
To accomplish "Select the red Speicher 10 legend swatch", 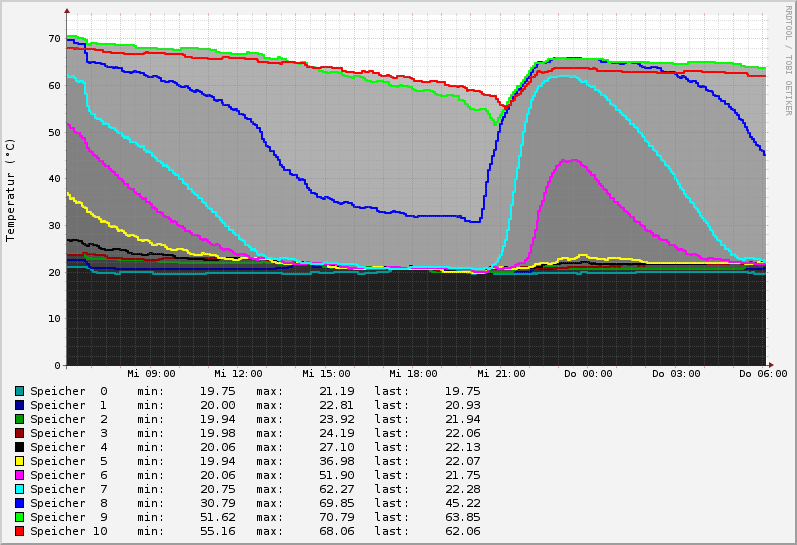I will point(19,531).
